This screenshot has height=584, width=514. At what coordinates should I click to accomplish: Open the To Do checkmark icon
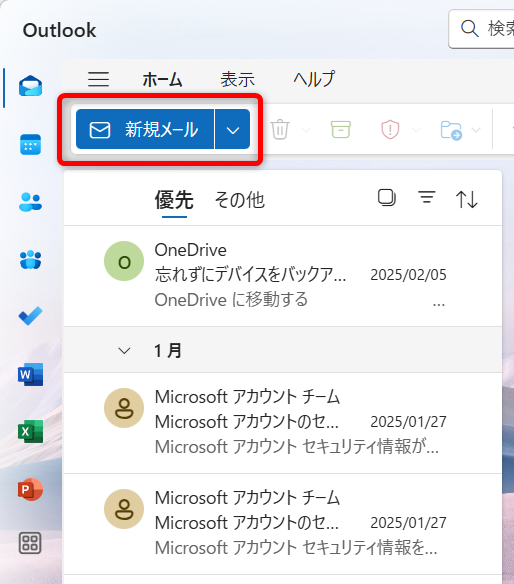click(x=31, y=316)
